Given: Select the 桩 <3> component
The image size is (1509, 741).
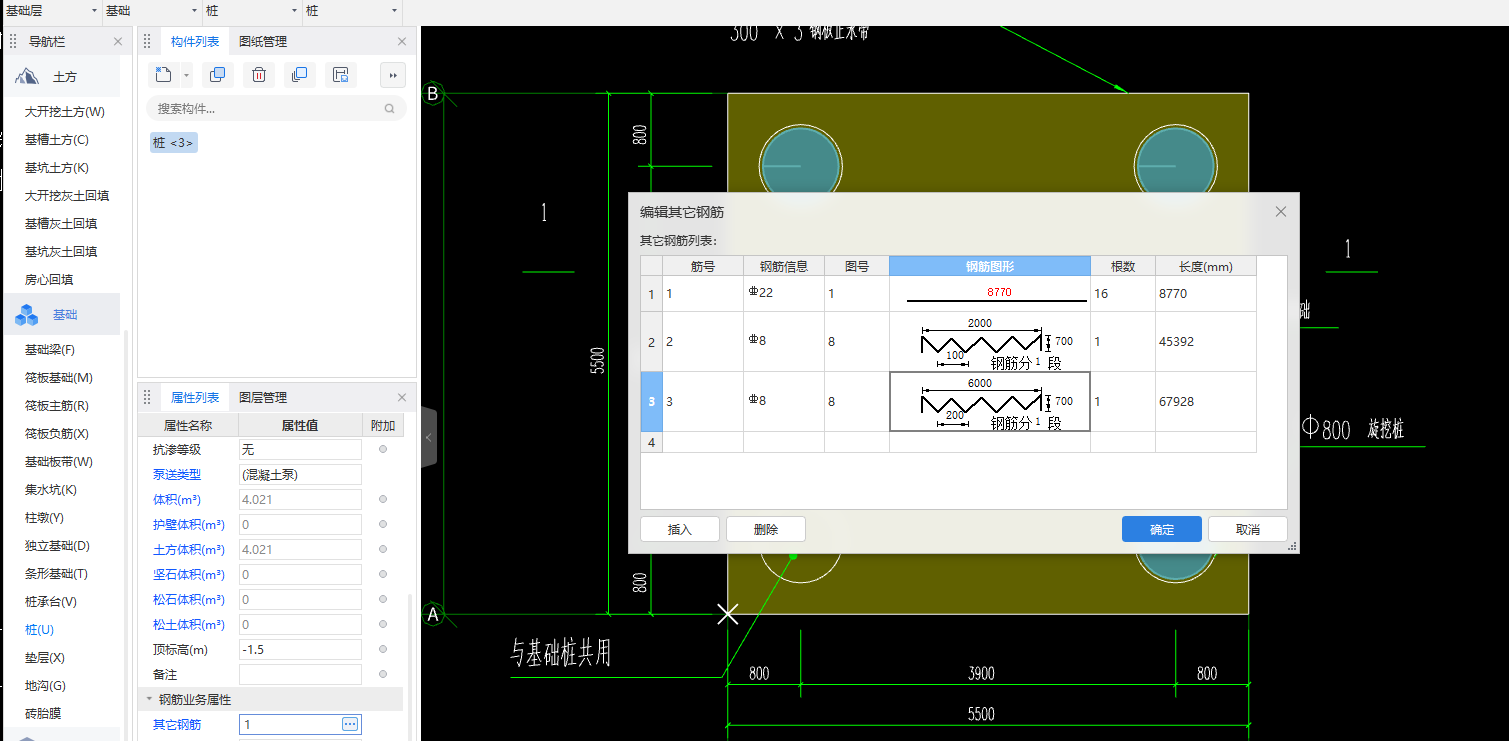Looking at the screenshot, I should coord(173,143).
